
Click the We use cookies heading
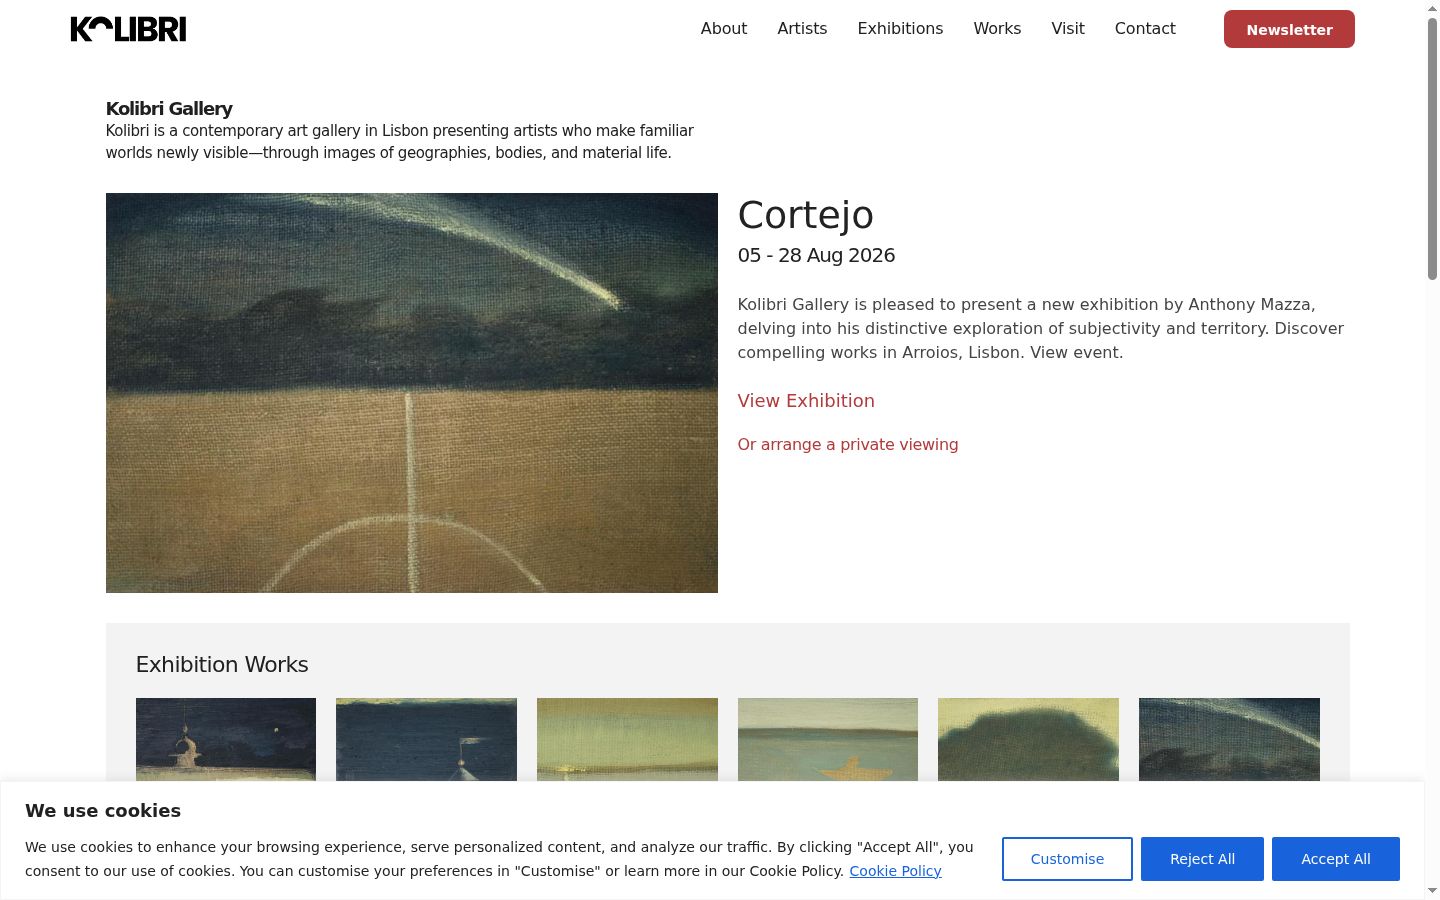tap(103, 811)
